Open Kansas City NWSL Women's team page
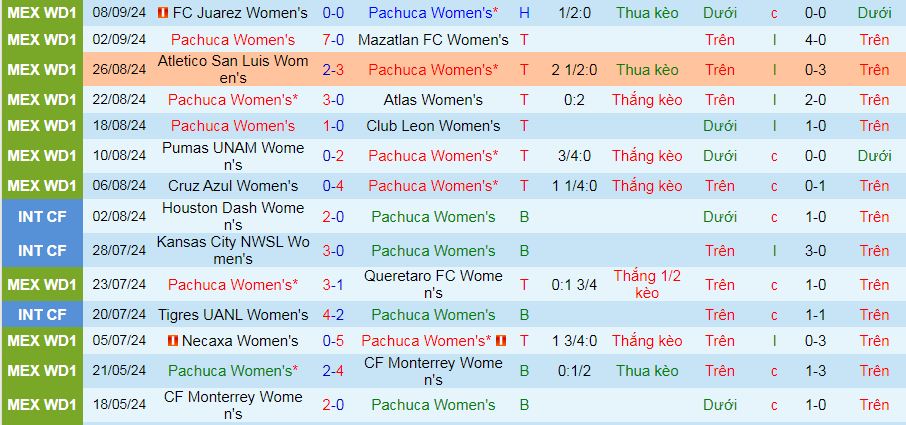906x425 pixels. point(233,251)
